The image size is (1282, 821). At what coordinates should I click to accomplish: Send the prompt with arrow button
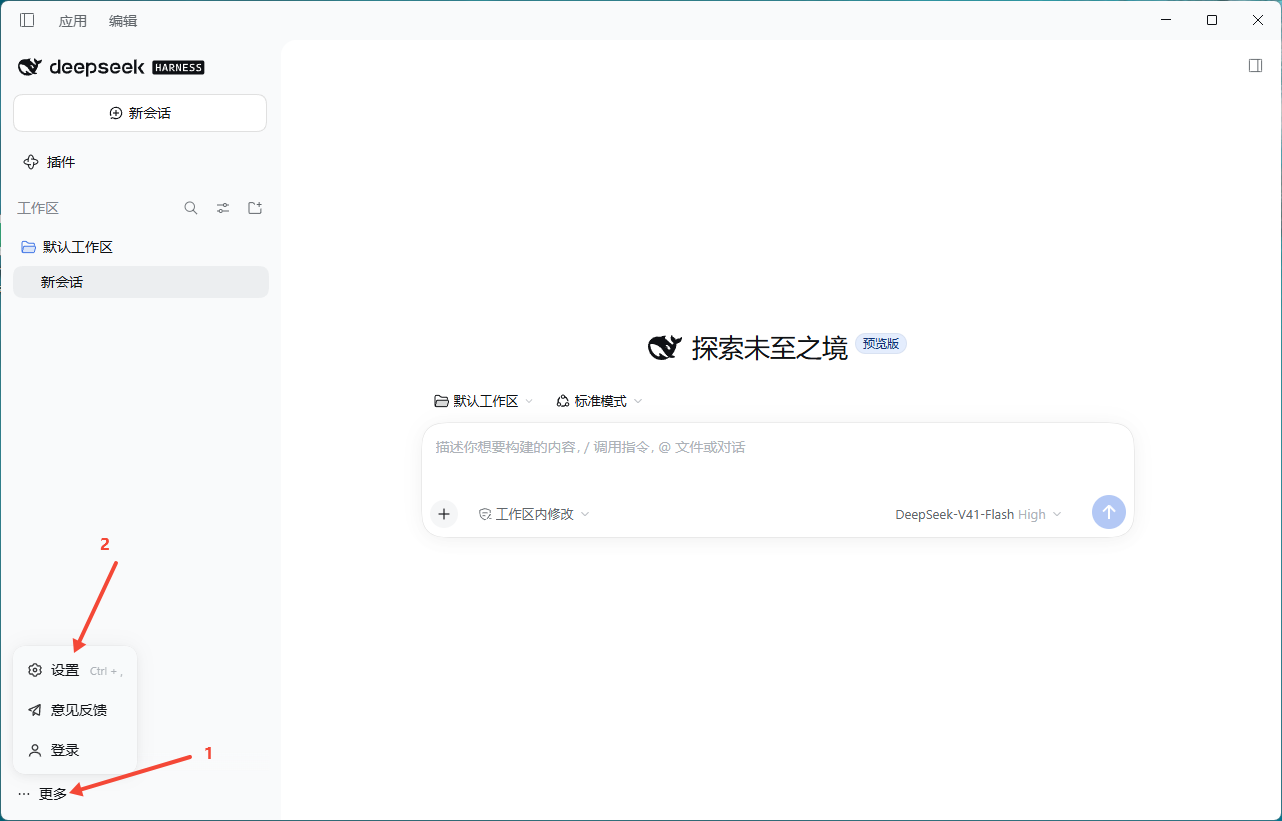coord(1109,512)
